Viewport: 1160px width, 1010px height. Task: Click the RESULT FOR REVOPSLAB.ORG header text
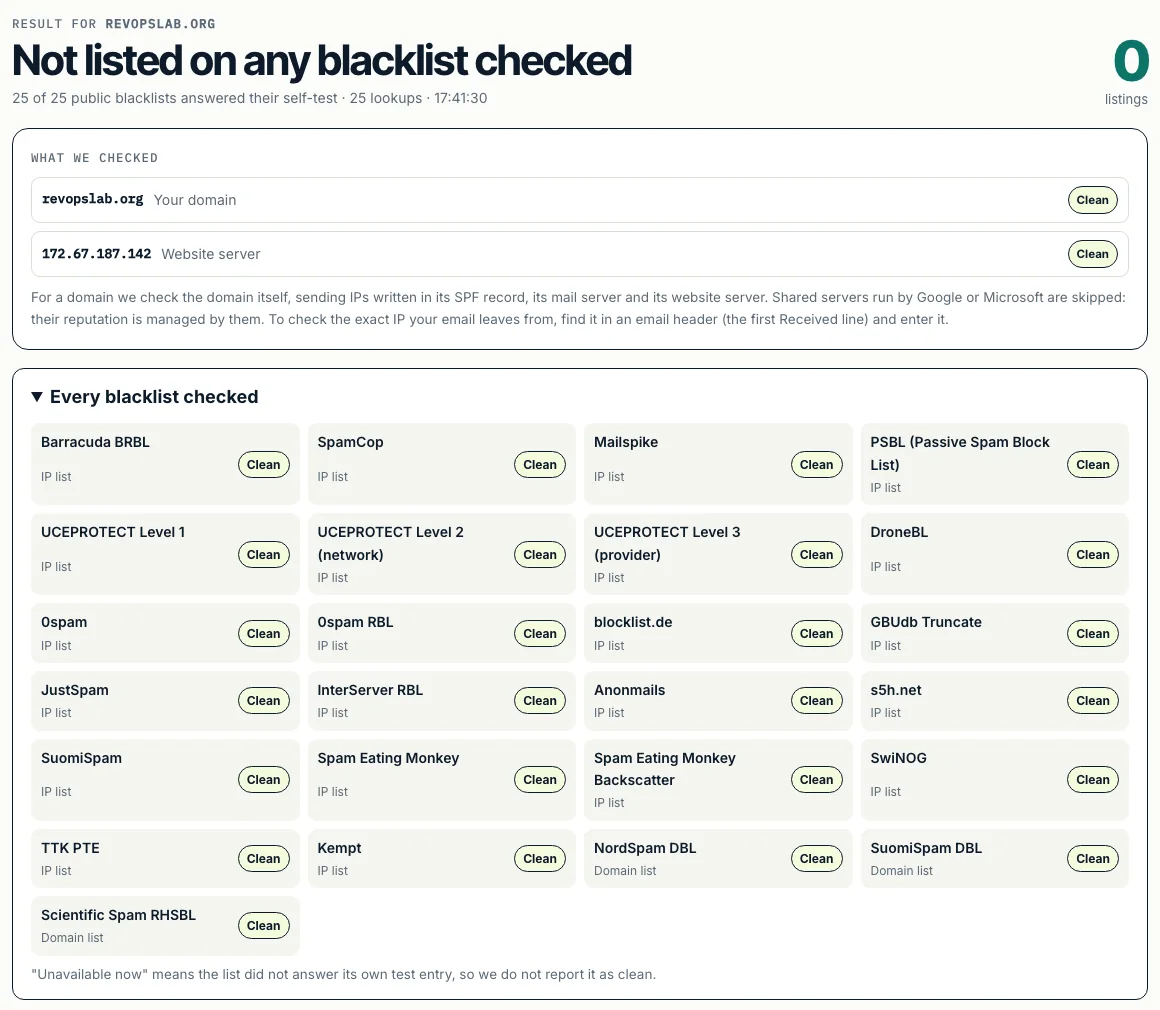tap(114, 24)
